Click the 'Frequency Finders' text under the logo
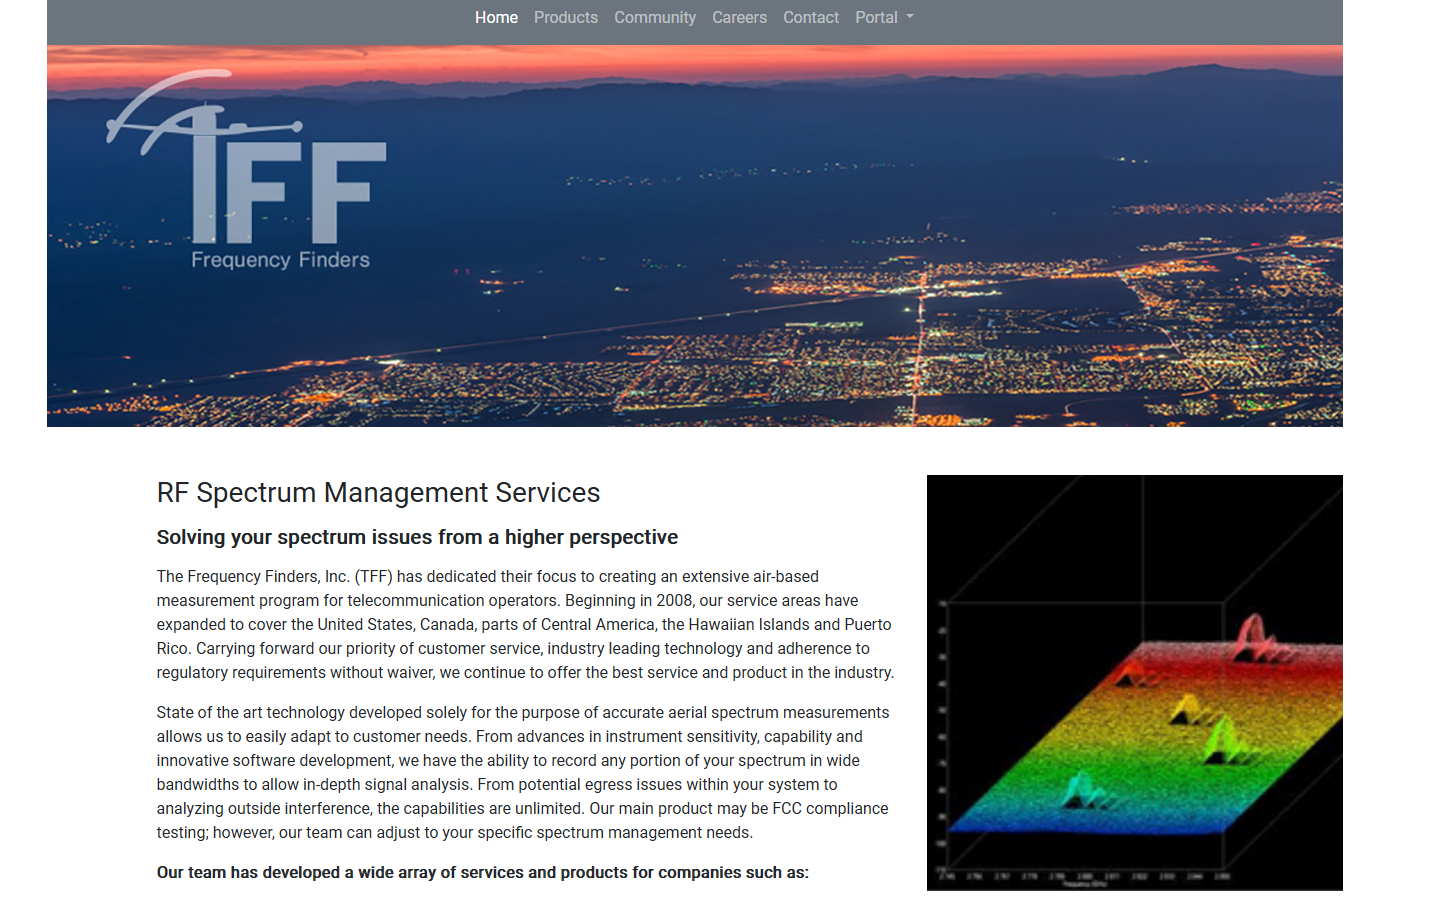The height and width of the screenshot is (900, 1430). [x=280, y=260]
